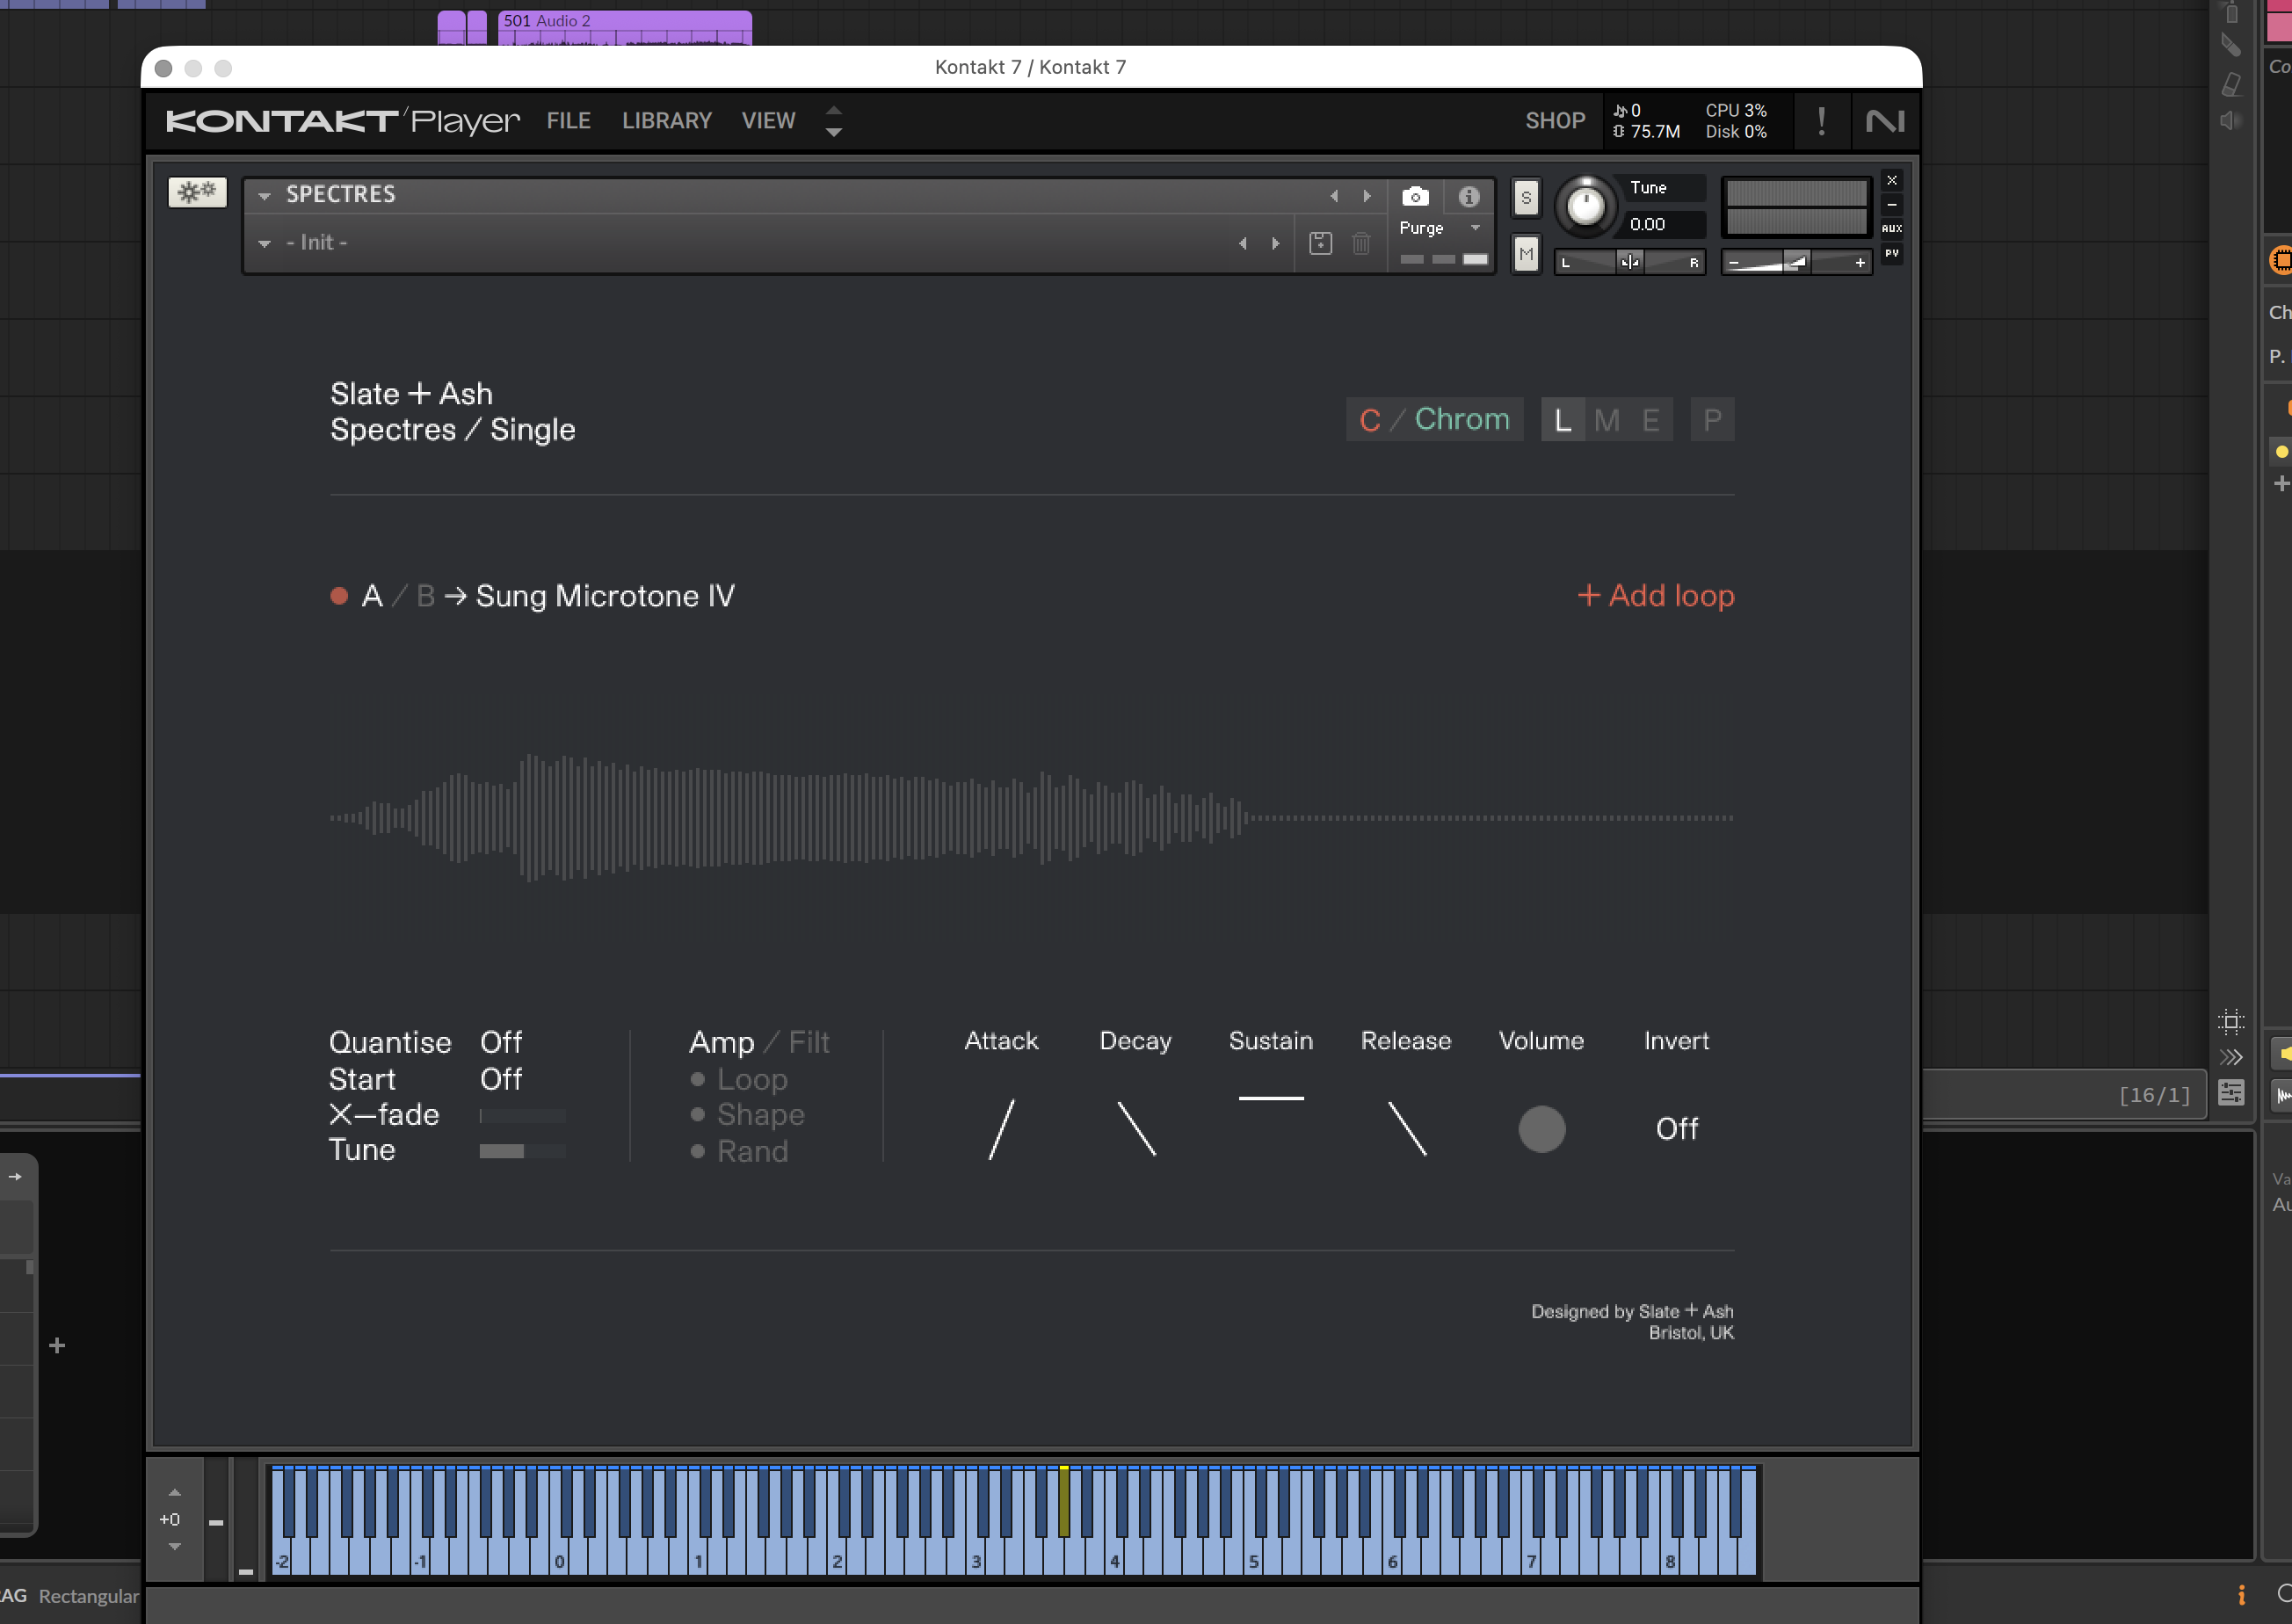The height and width of the screenshot is (1624, 2292).
Task: Delete the snapshot with the trash icon
Action: 1361,243
